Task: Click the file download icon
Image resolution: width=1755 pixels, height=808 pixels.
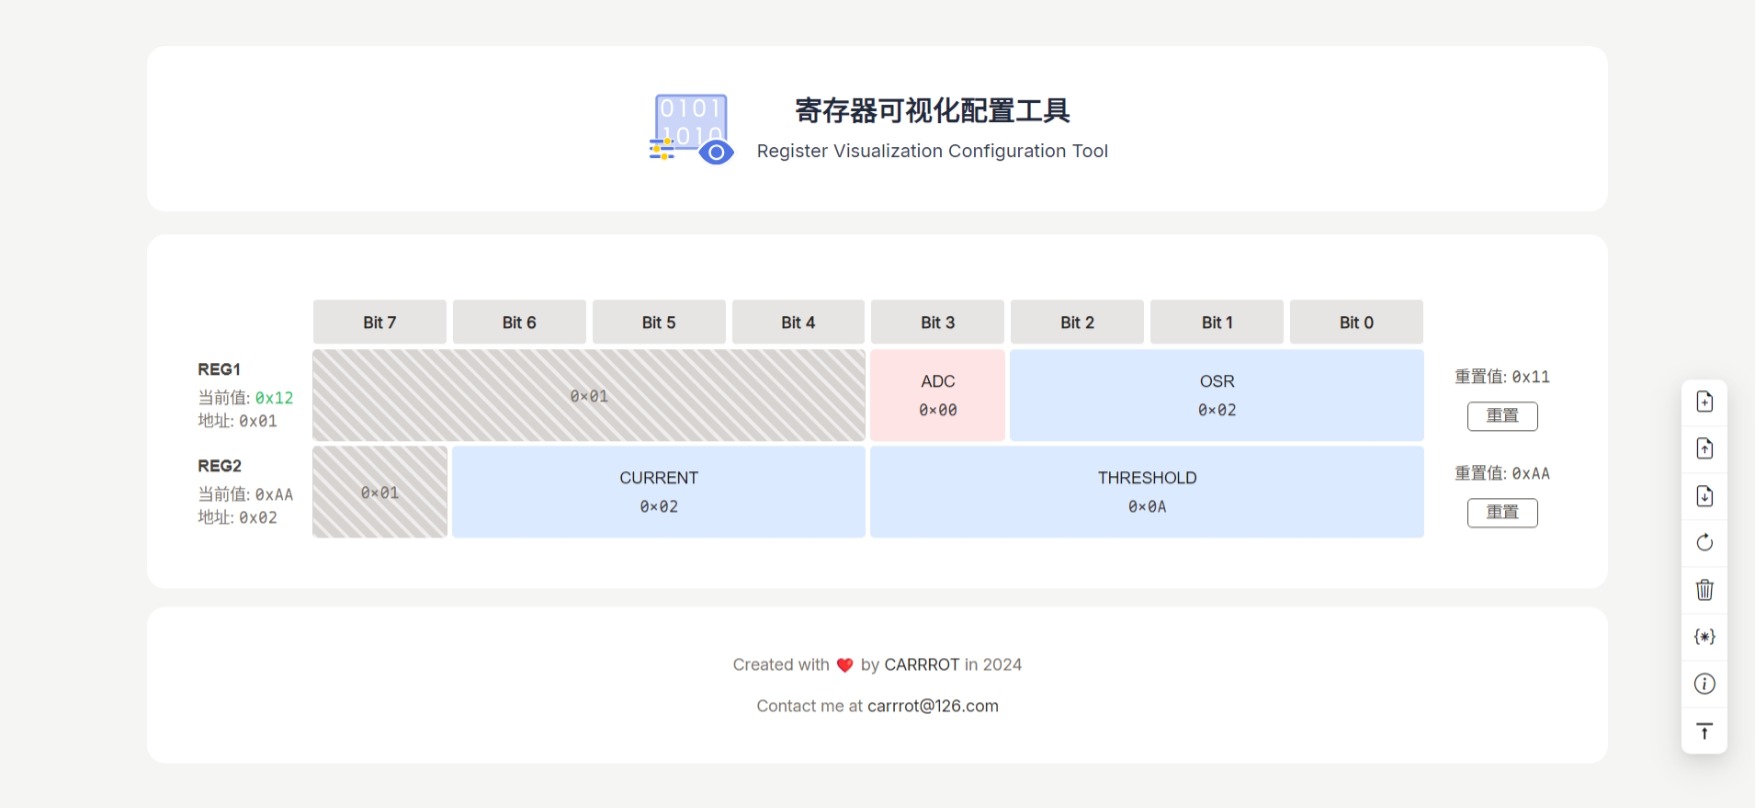Action: pos(1705,496)
